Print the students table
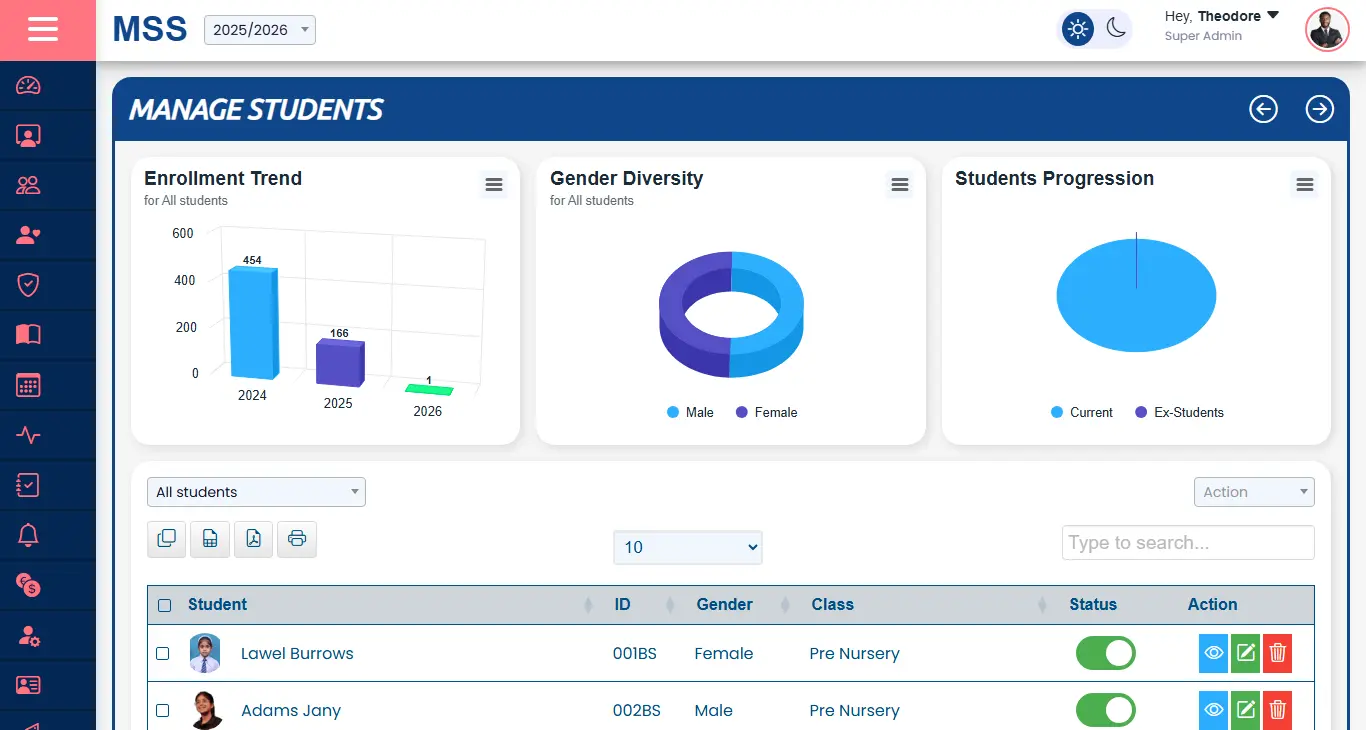The image size is (1366, 730). click(x=296, y=539)
